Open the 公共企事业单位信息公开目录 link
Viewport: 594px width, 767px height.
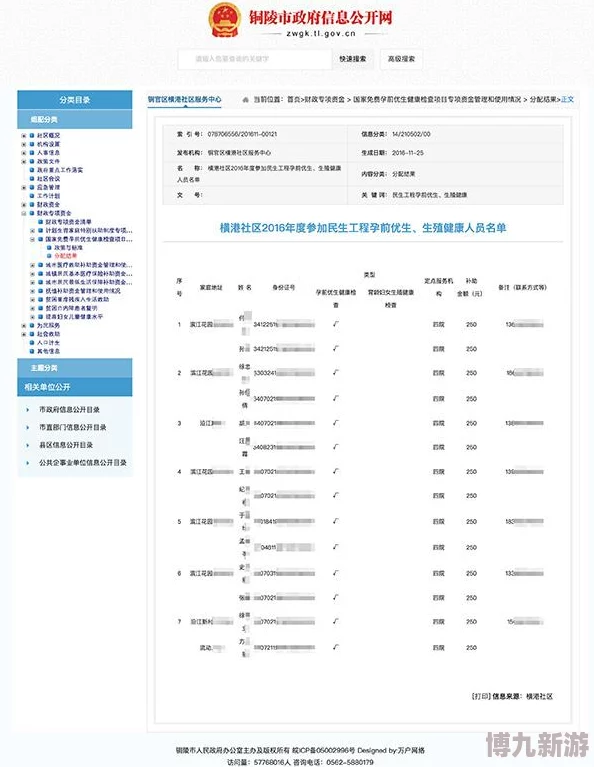[83, 462]
